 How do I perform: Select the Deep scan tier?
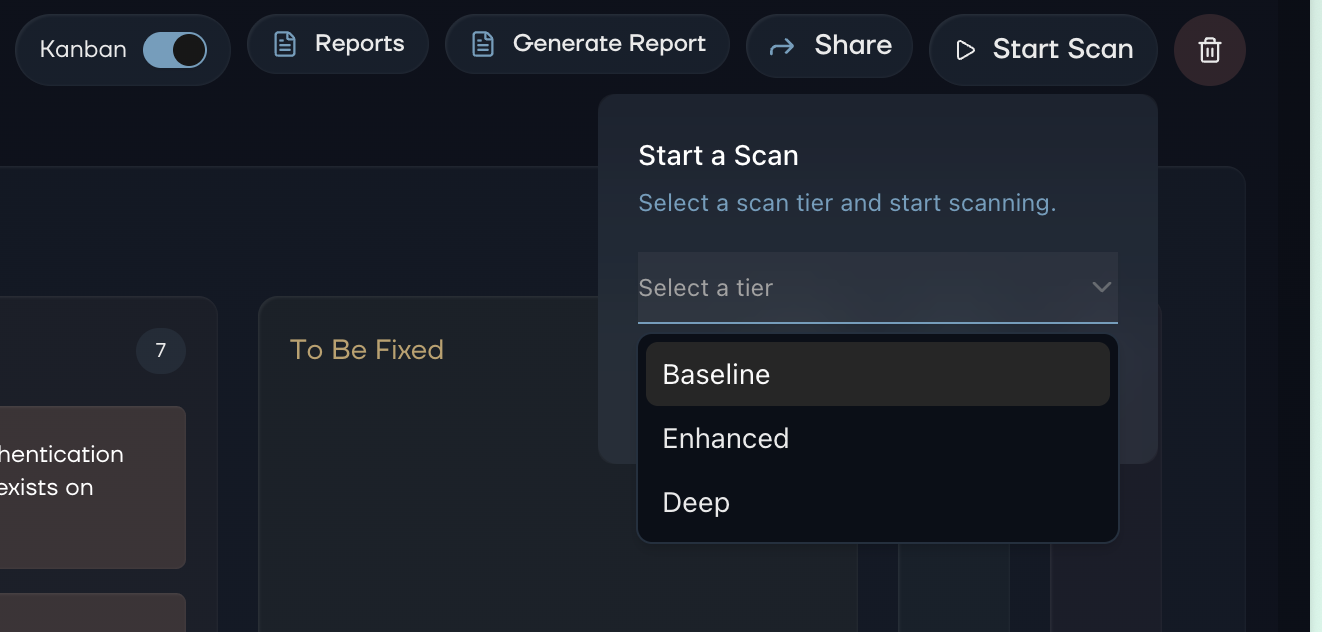[878, 502]
